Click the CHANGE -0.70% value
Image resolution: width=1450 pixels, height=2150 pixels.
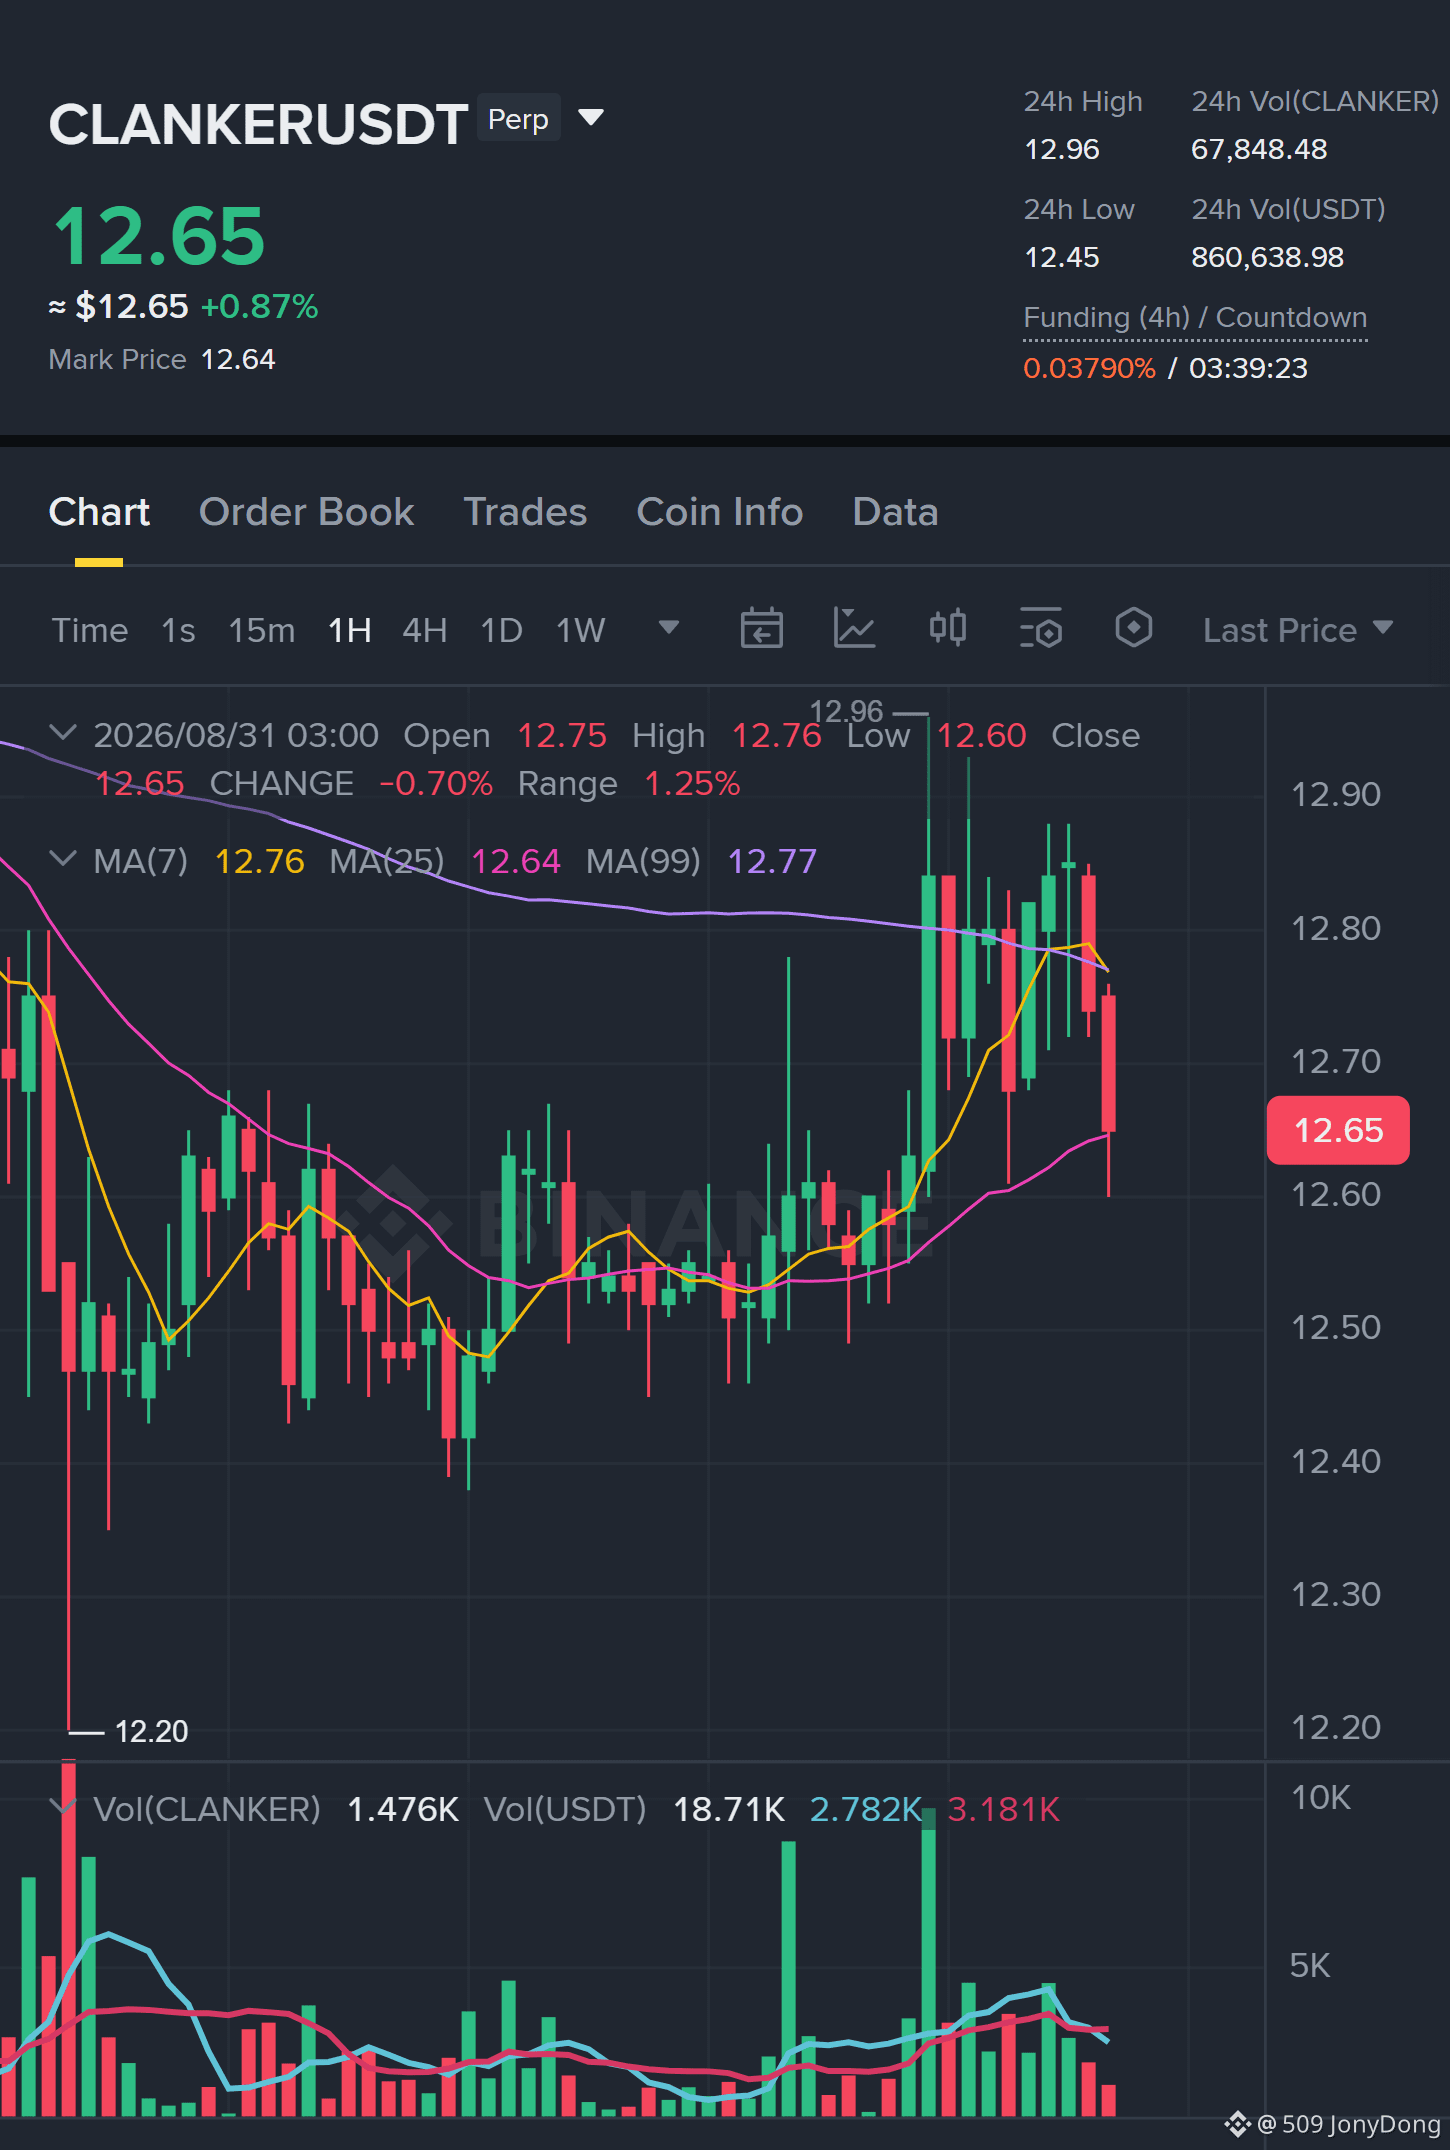click(x=436, y=784)
